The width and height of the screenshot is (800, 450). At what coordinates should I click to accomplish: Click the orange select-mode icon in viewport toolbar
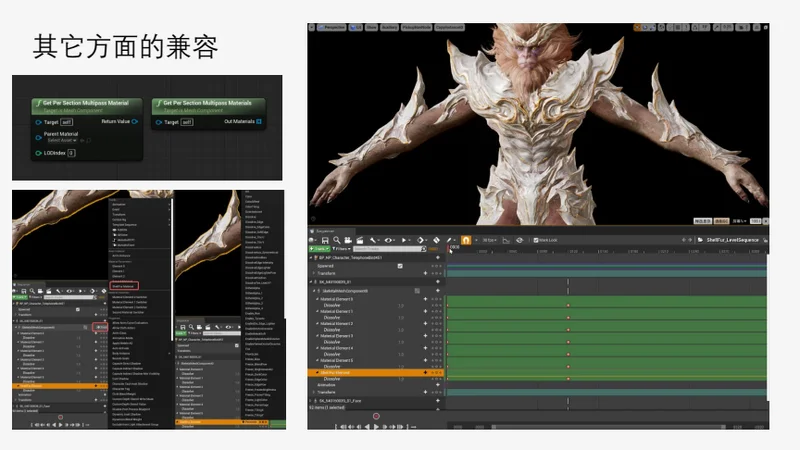click(x=637, y=28)
